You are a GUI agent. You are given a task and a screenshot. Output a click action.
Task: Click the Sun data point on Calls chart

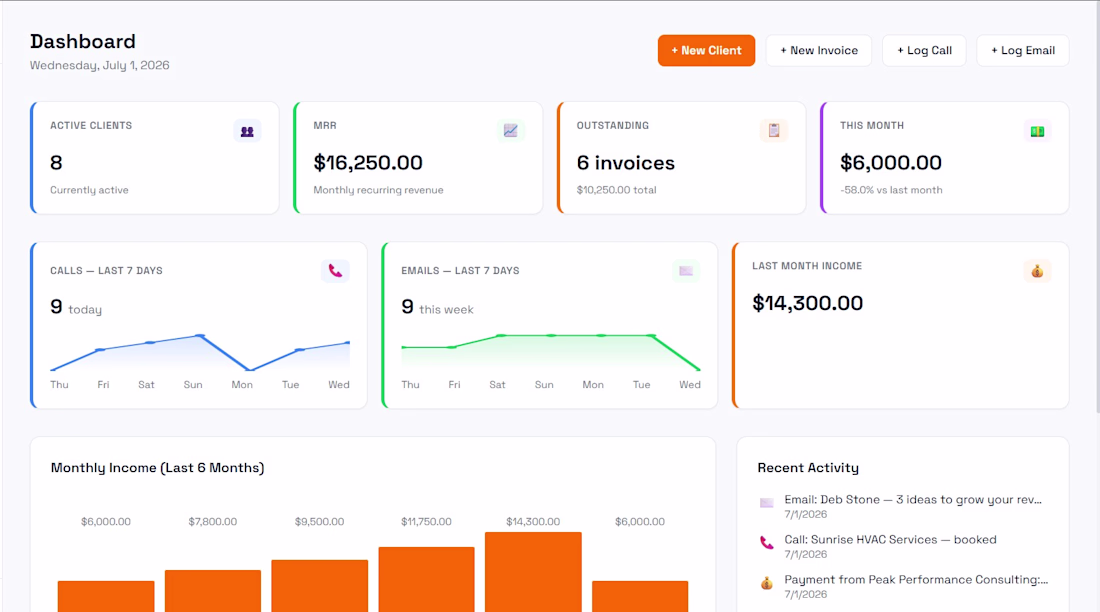201,335
